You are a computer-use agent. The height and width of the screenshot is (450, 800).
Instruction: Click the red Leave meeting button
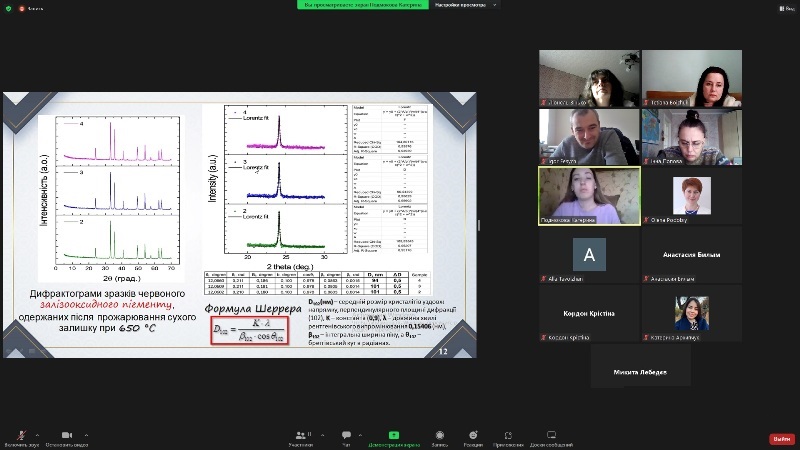pyautogui.click(x=782, y=439)
